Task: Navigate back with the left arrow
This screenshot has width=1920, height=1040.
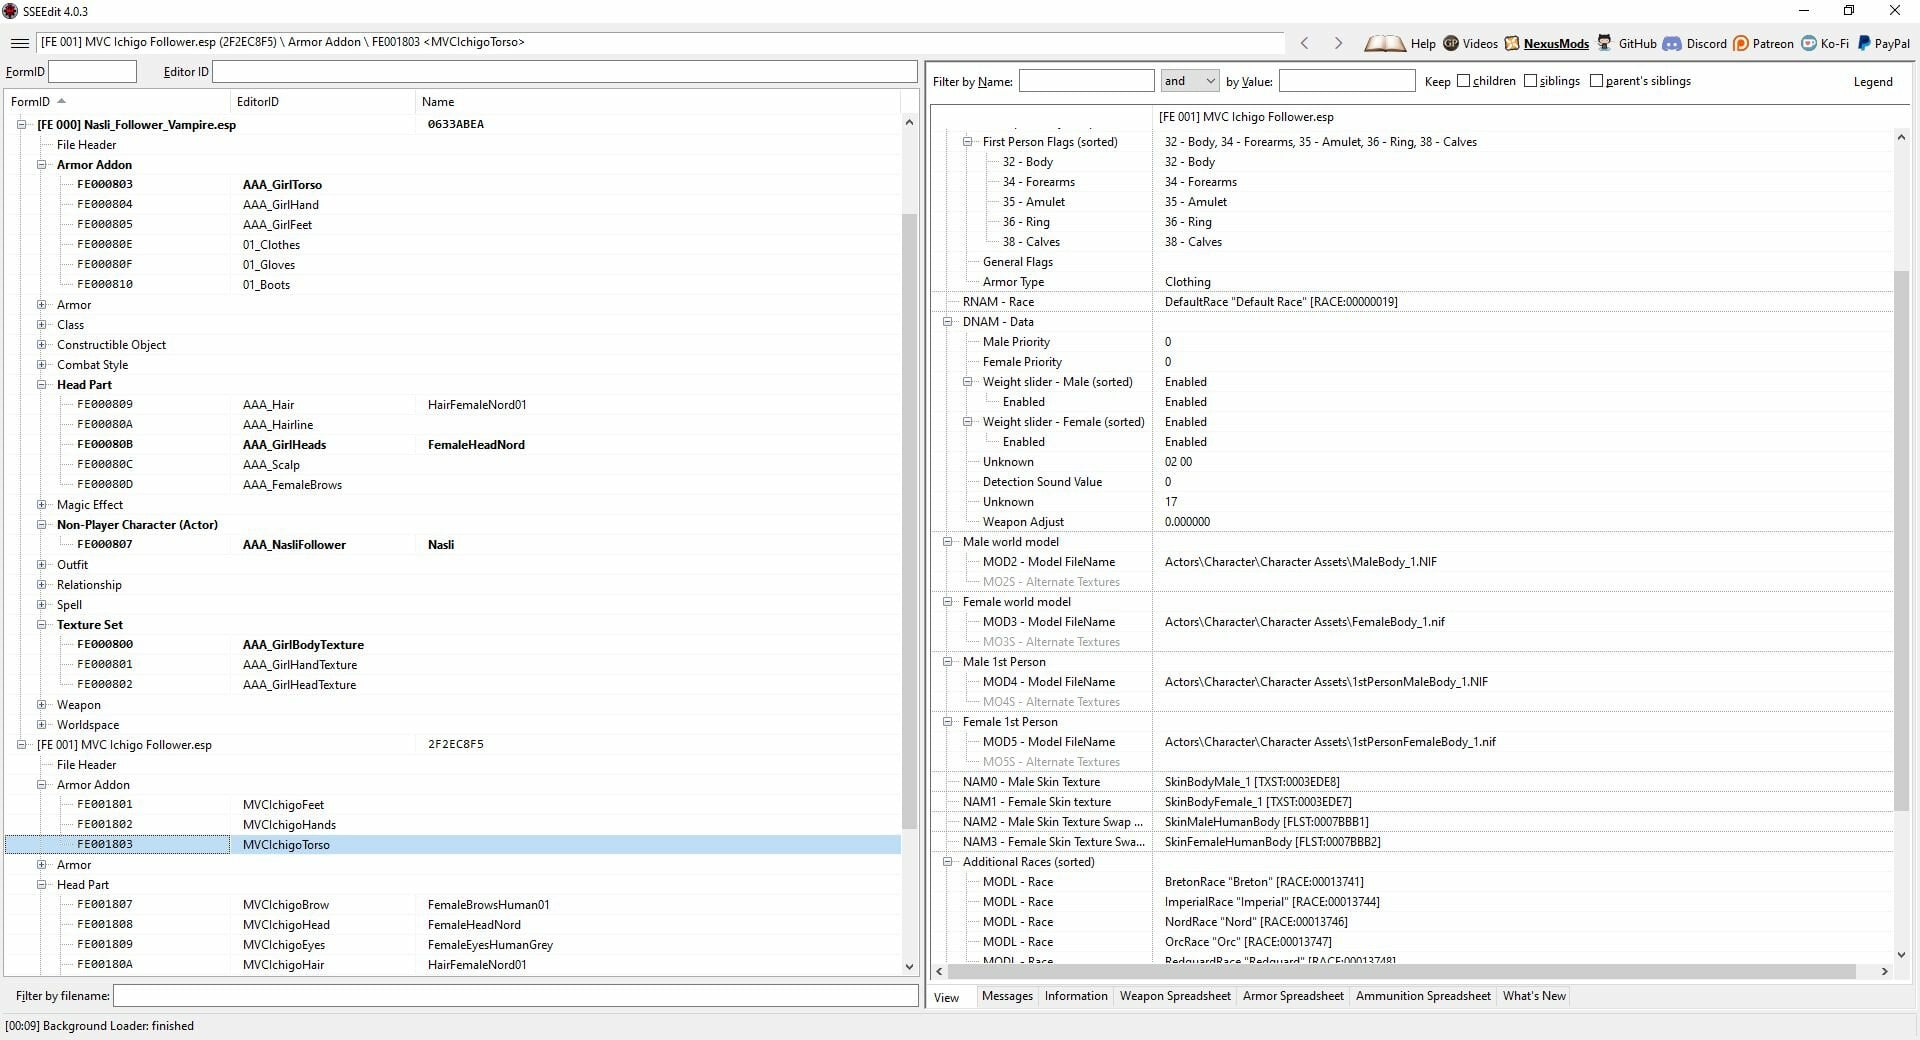Action: (x=1304, y=43)
